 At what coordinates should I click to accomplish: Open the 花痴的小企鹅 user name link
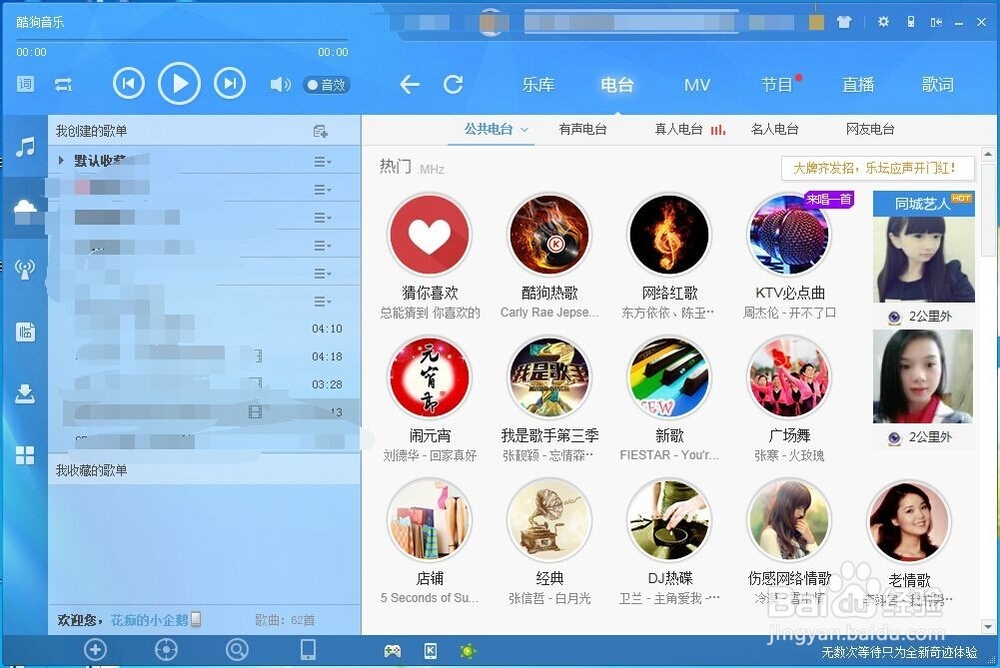point(150,620)
